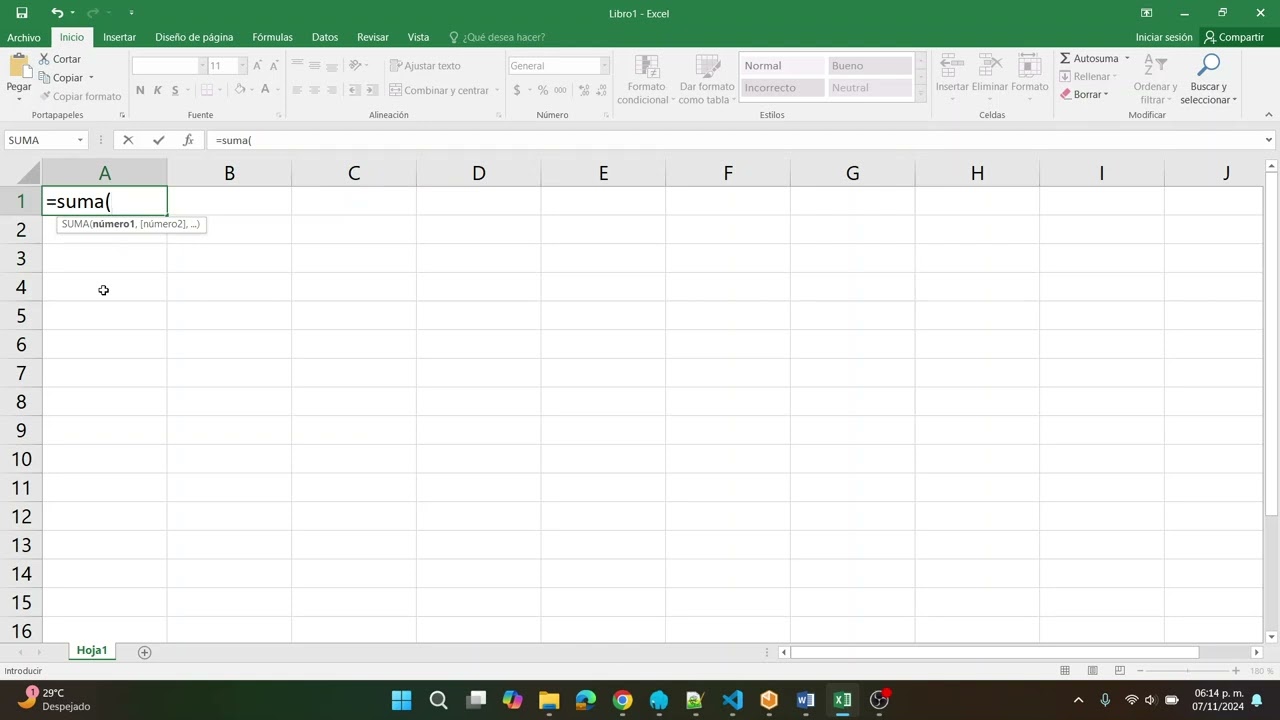Click the zoom slider in status bar
This screenshot has height=720, width=1280.
click(1188, 671)
